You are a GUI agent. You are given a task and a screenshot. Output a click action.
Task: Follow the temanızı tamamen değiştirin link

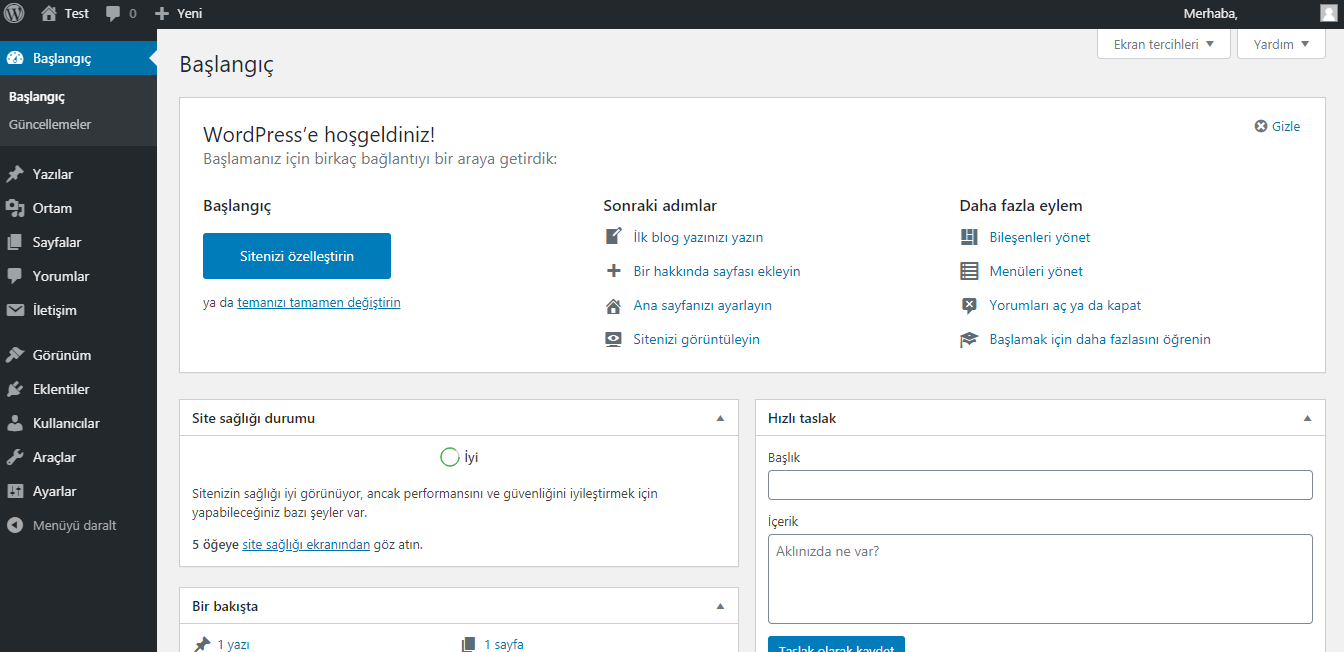pyautogui.click(x=319, y=302)
